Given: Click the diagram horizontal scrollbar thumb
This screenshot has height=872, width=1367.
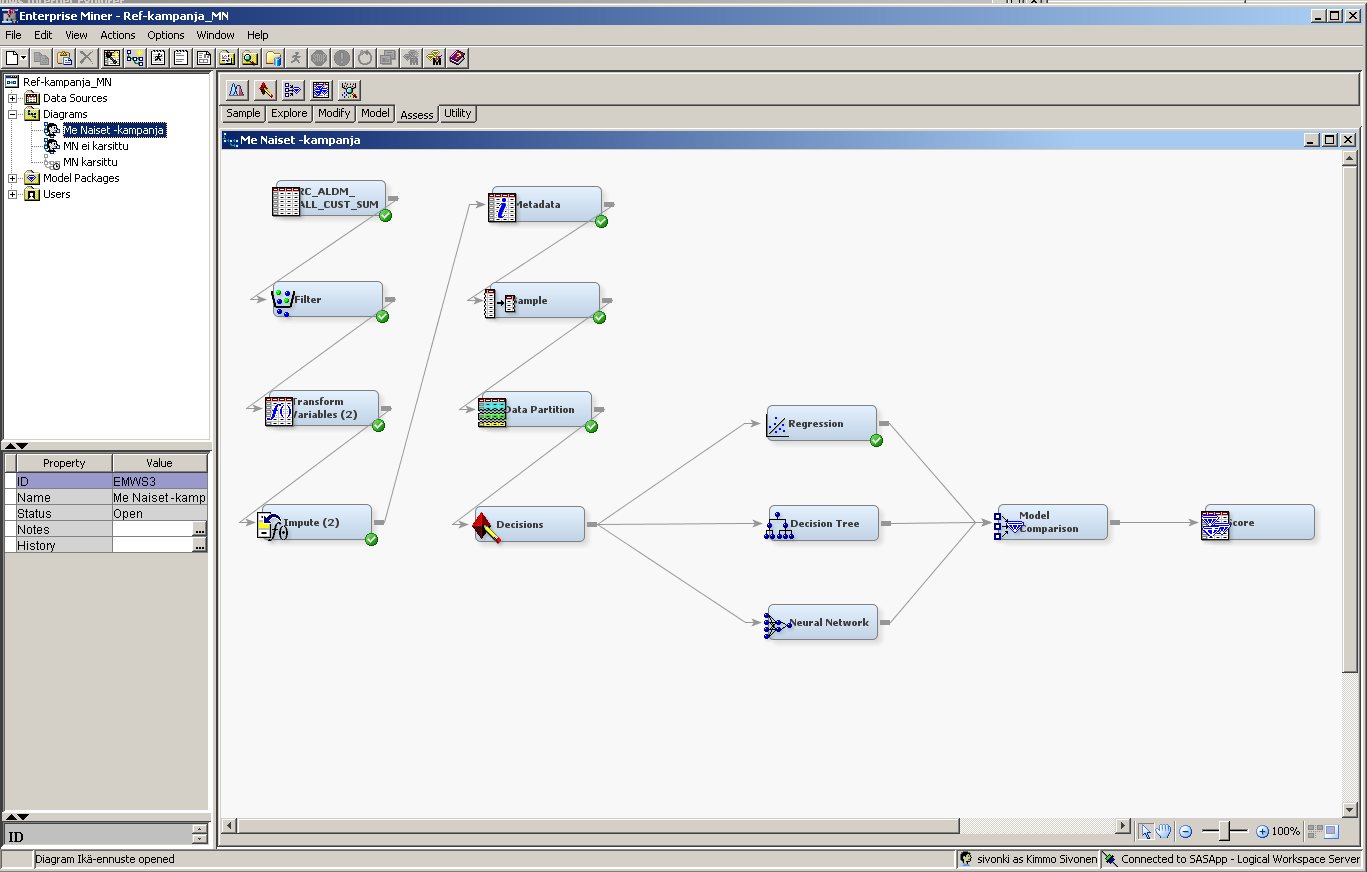Looking at the screenshot, I should 598,826.
